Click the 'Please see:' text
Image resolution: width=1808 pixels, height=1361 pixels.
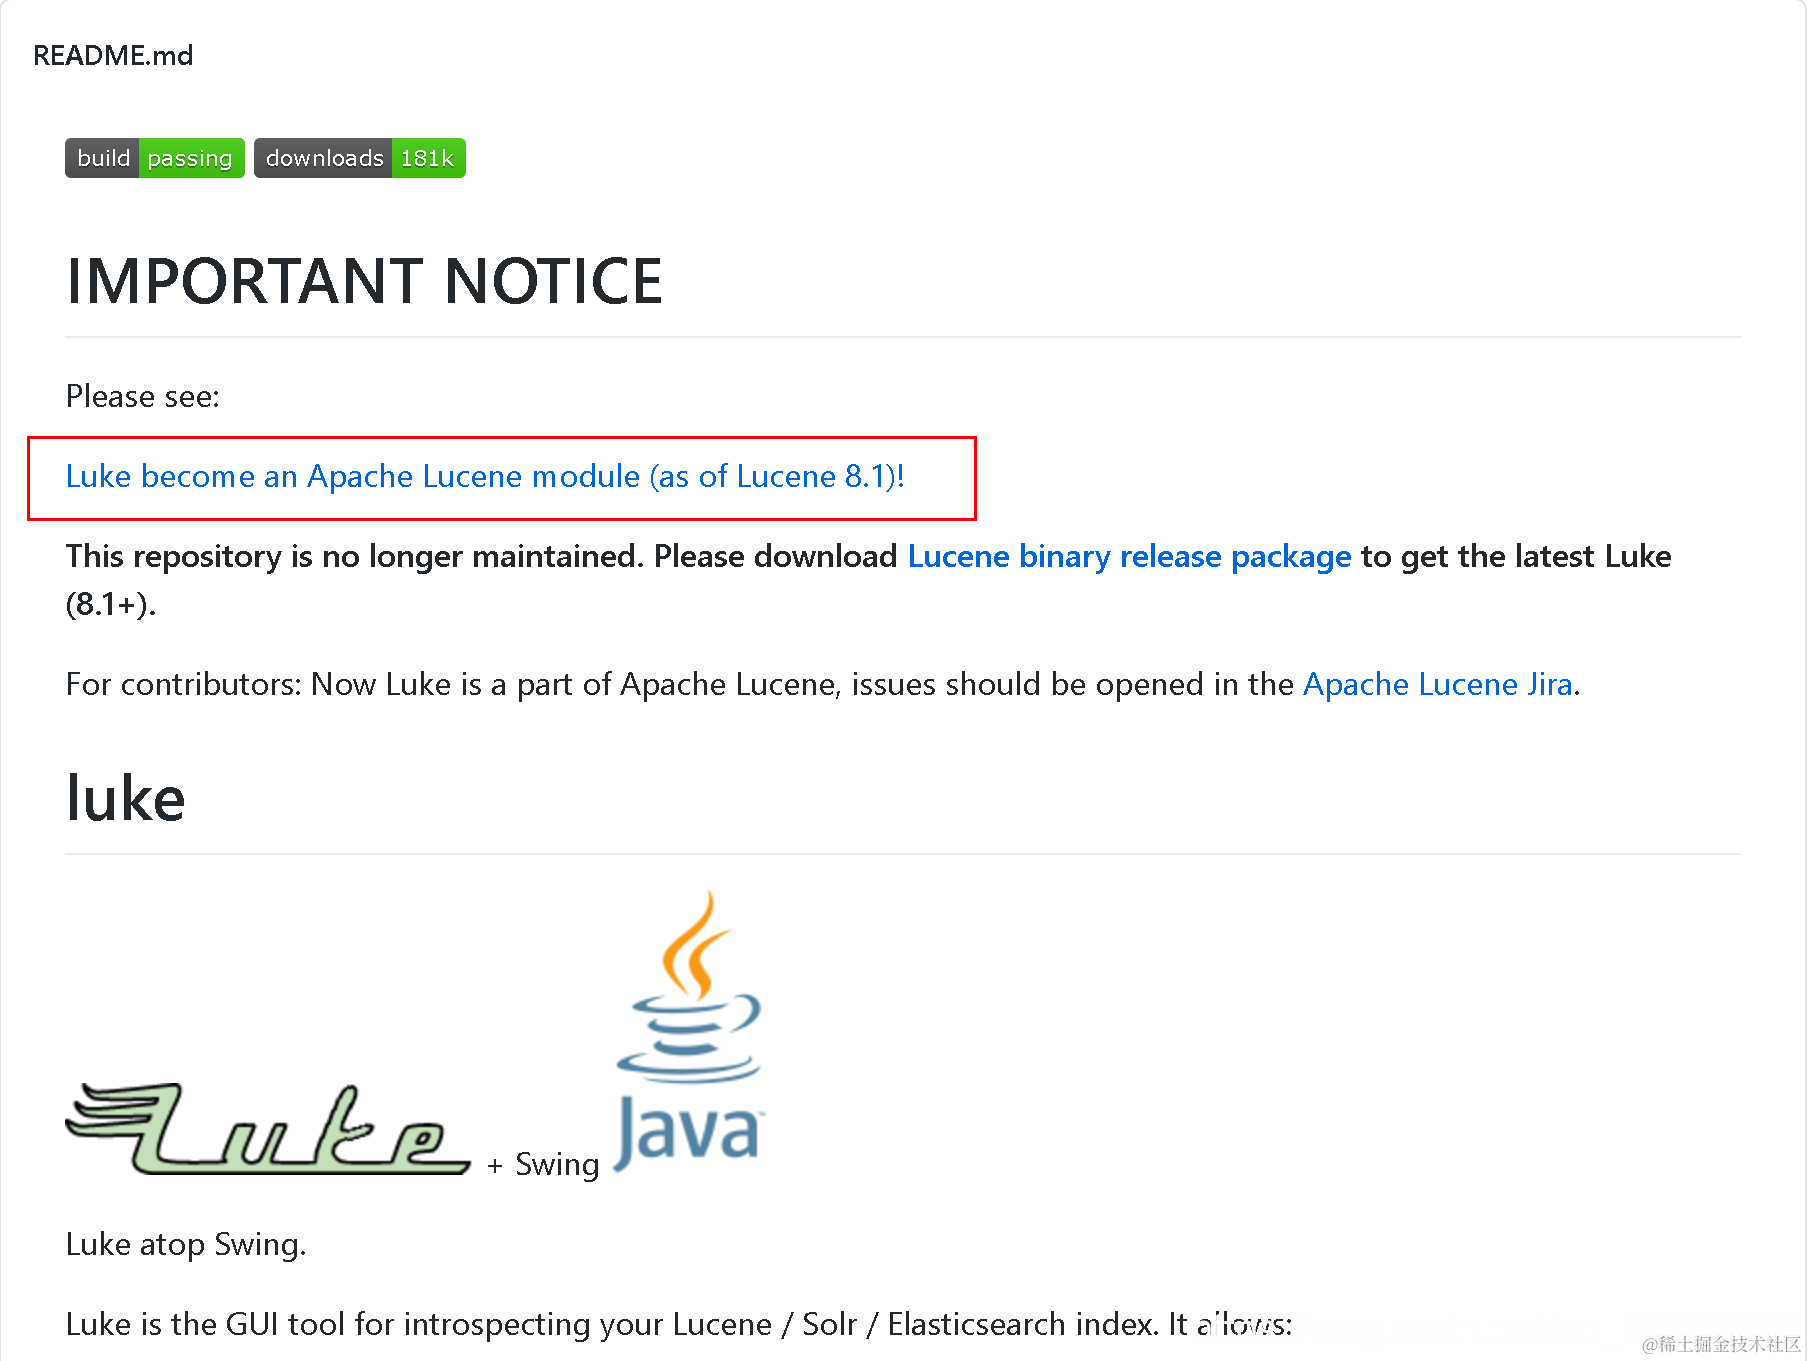[x=143, y=397]
